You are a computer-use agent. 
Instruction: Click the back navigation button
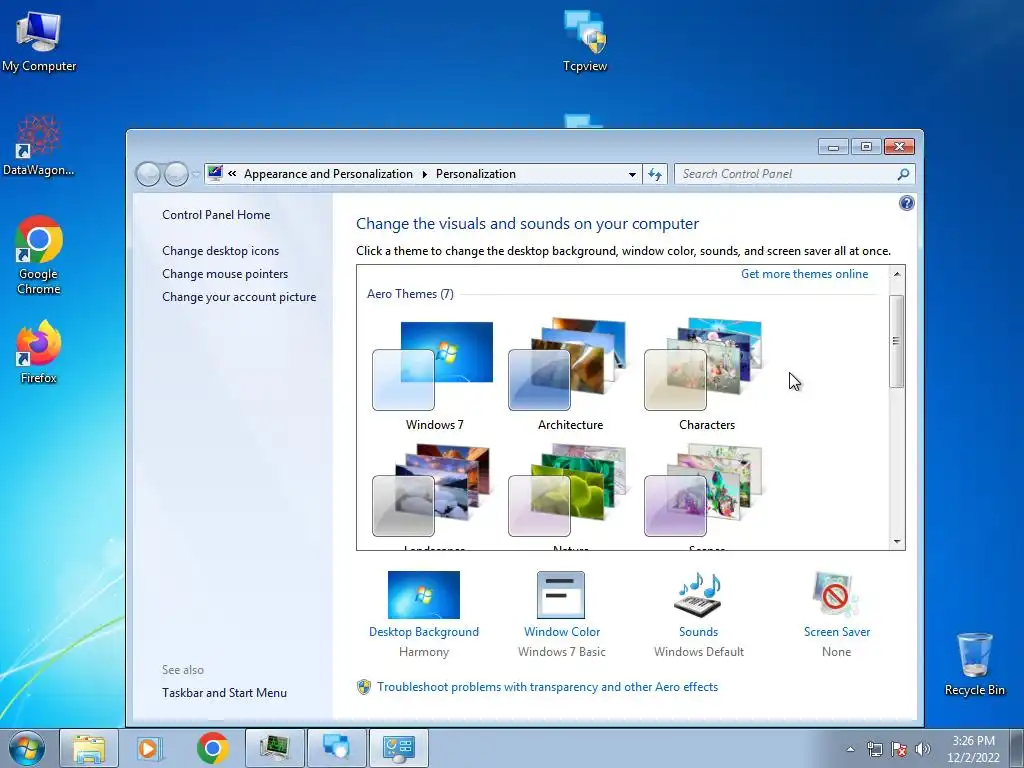148,174
